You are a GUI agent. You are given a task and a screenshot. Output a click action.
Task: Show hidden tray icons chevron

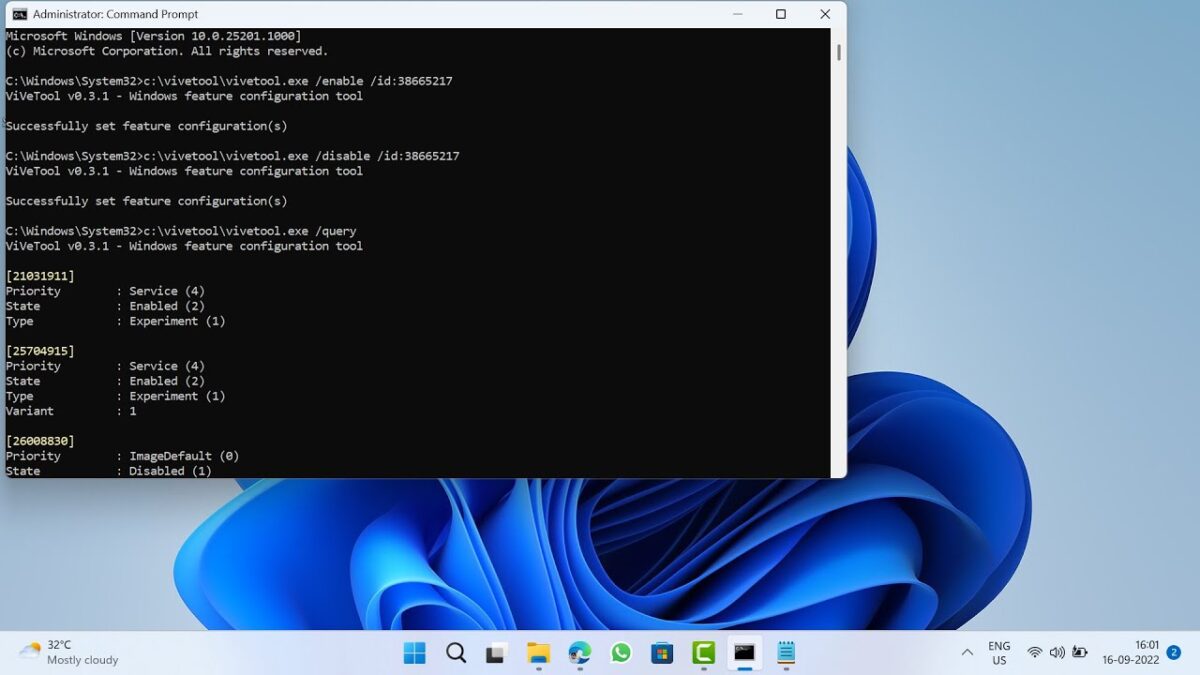coord(967,653)
